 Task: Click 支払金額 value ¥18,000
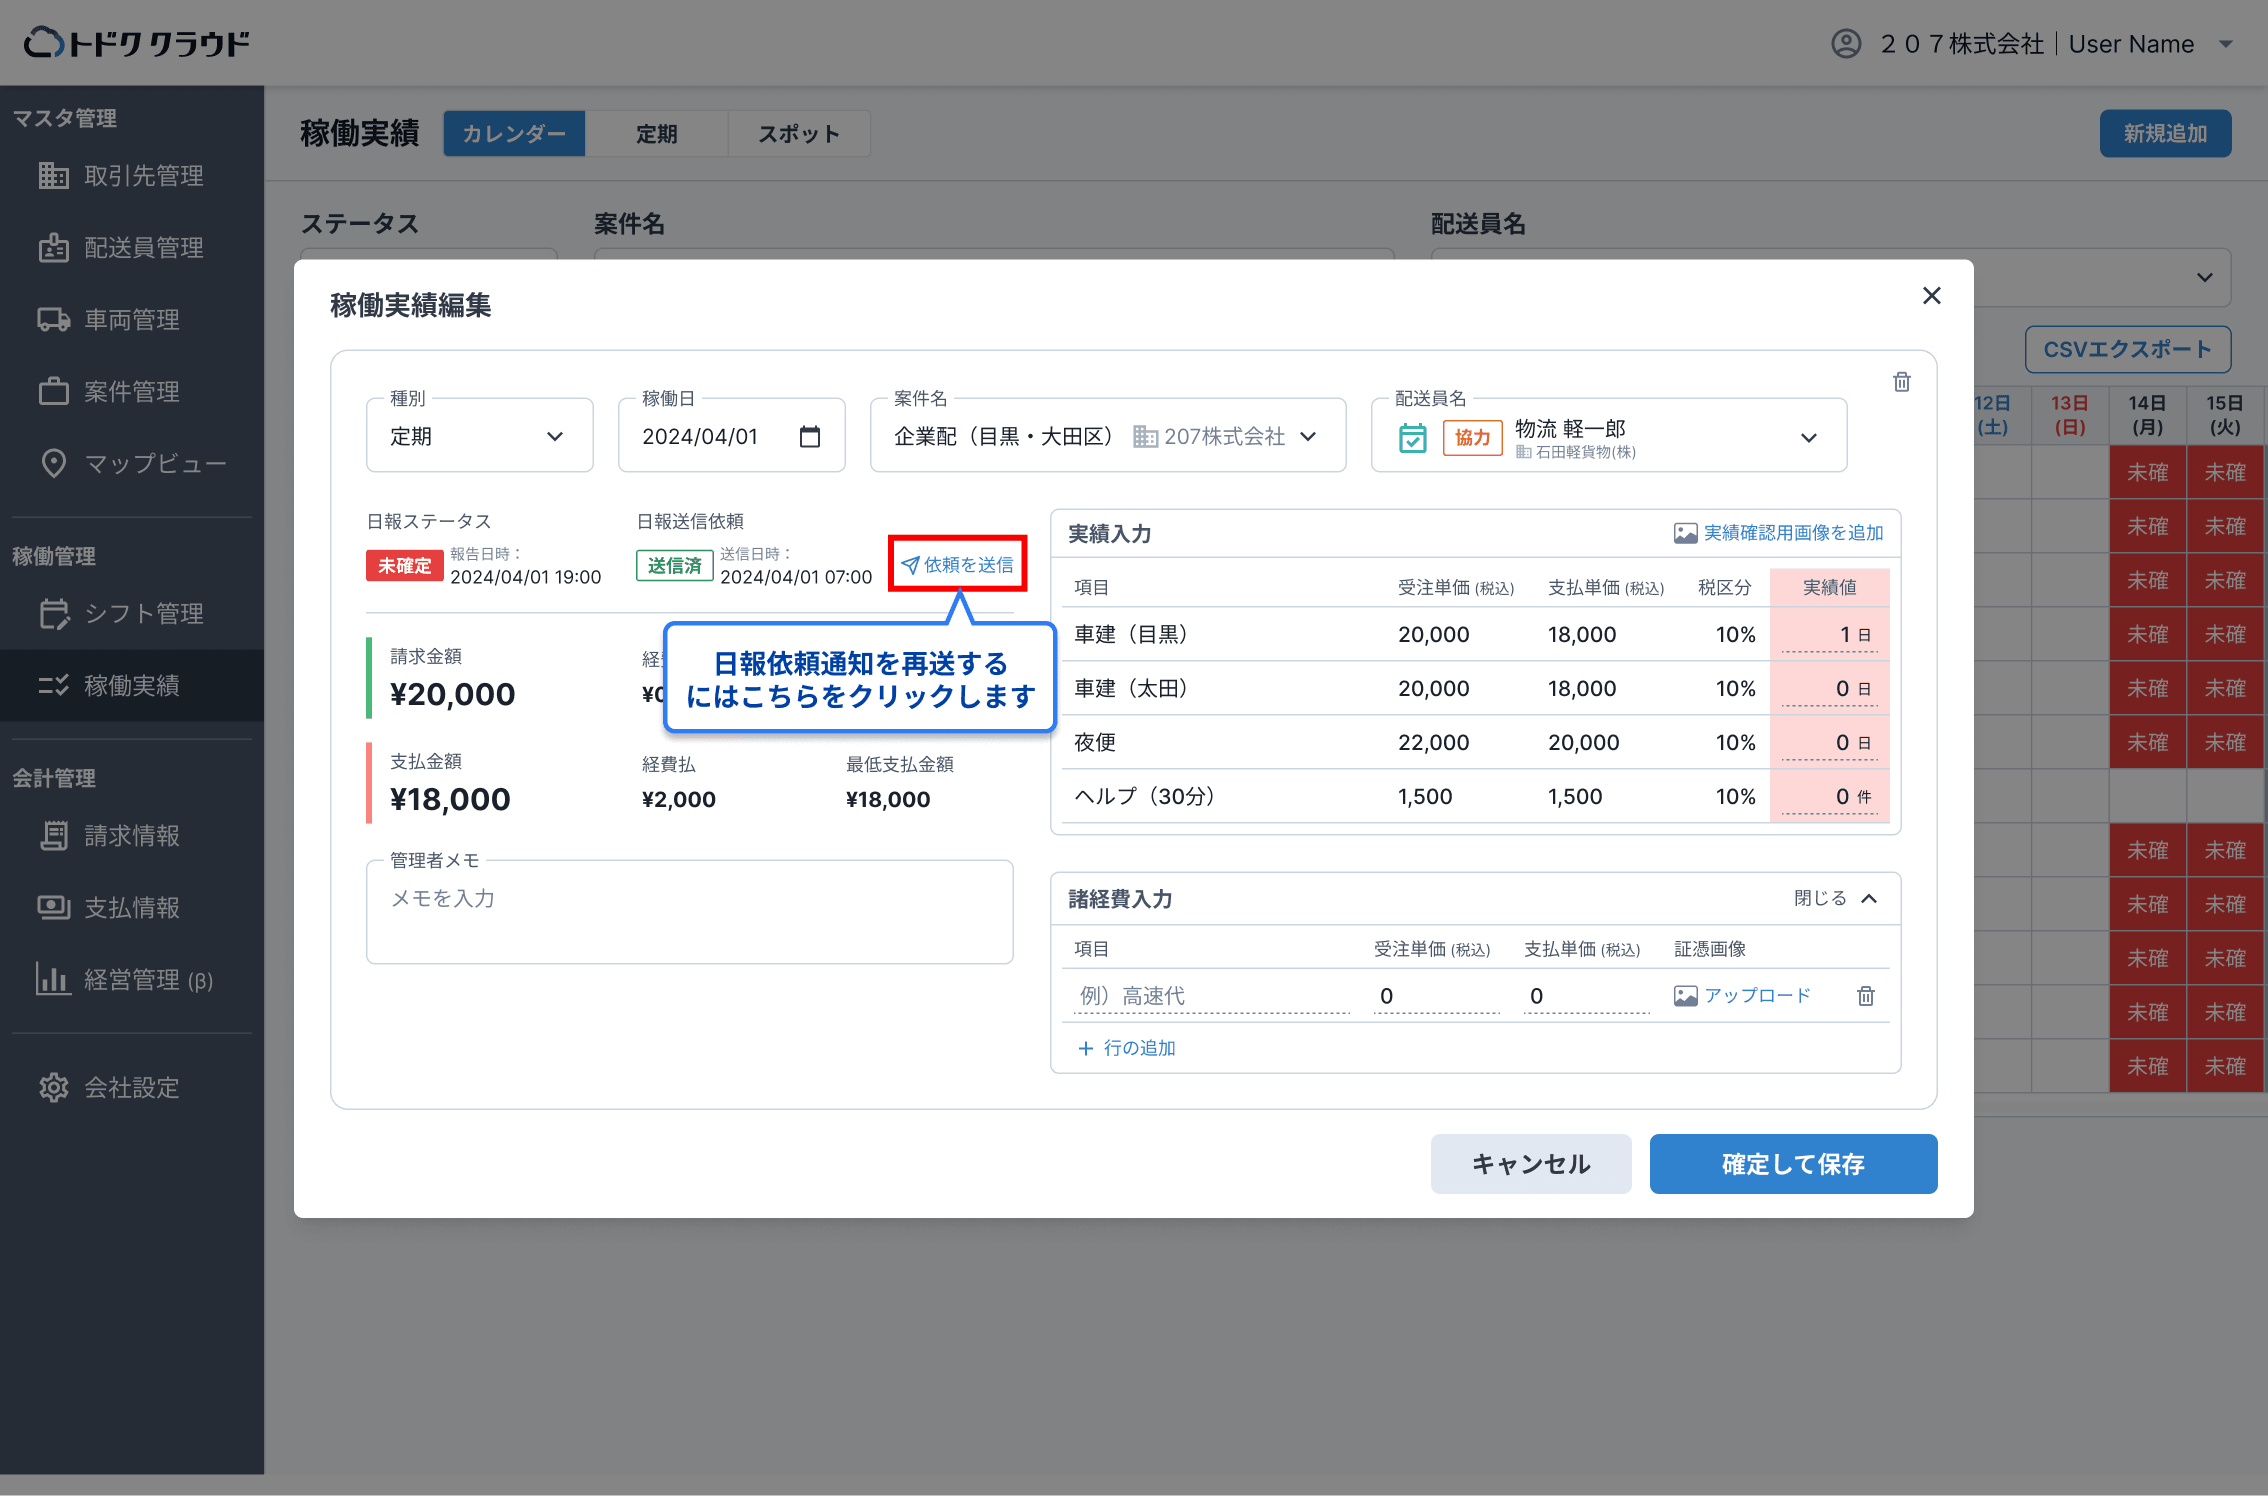click(x=451, y=799)
